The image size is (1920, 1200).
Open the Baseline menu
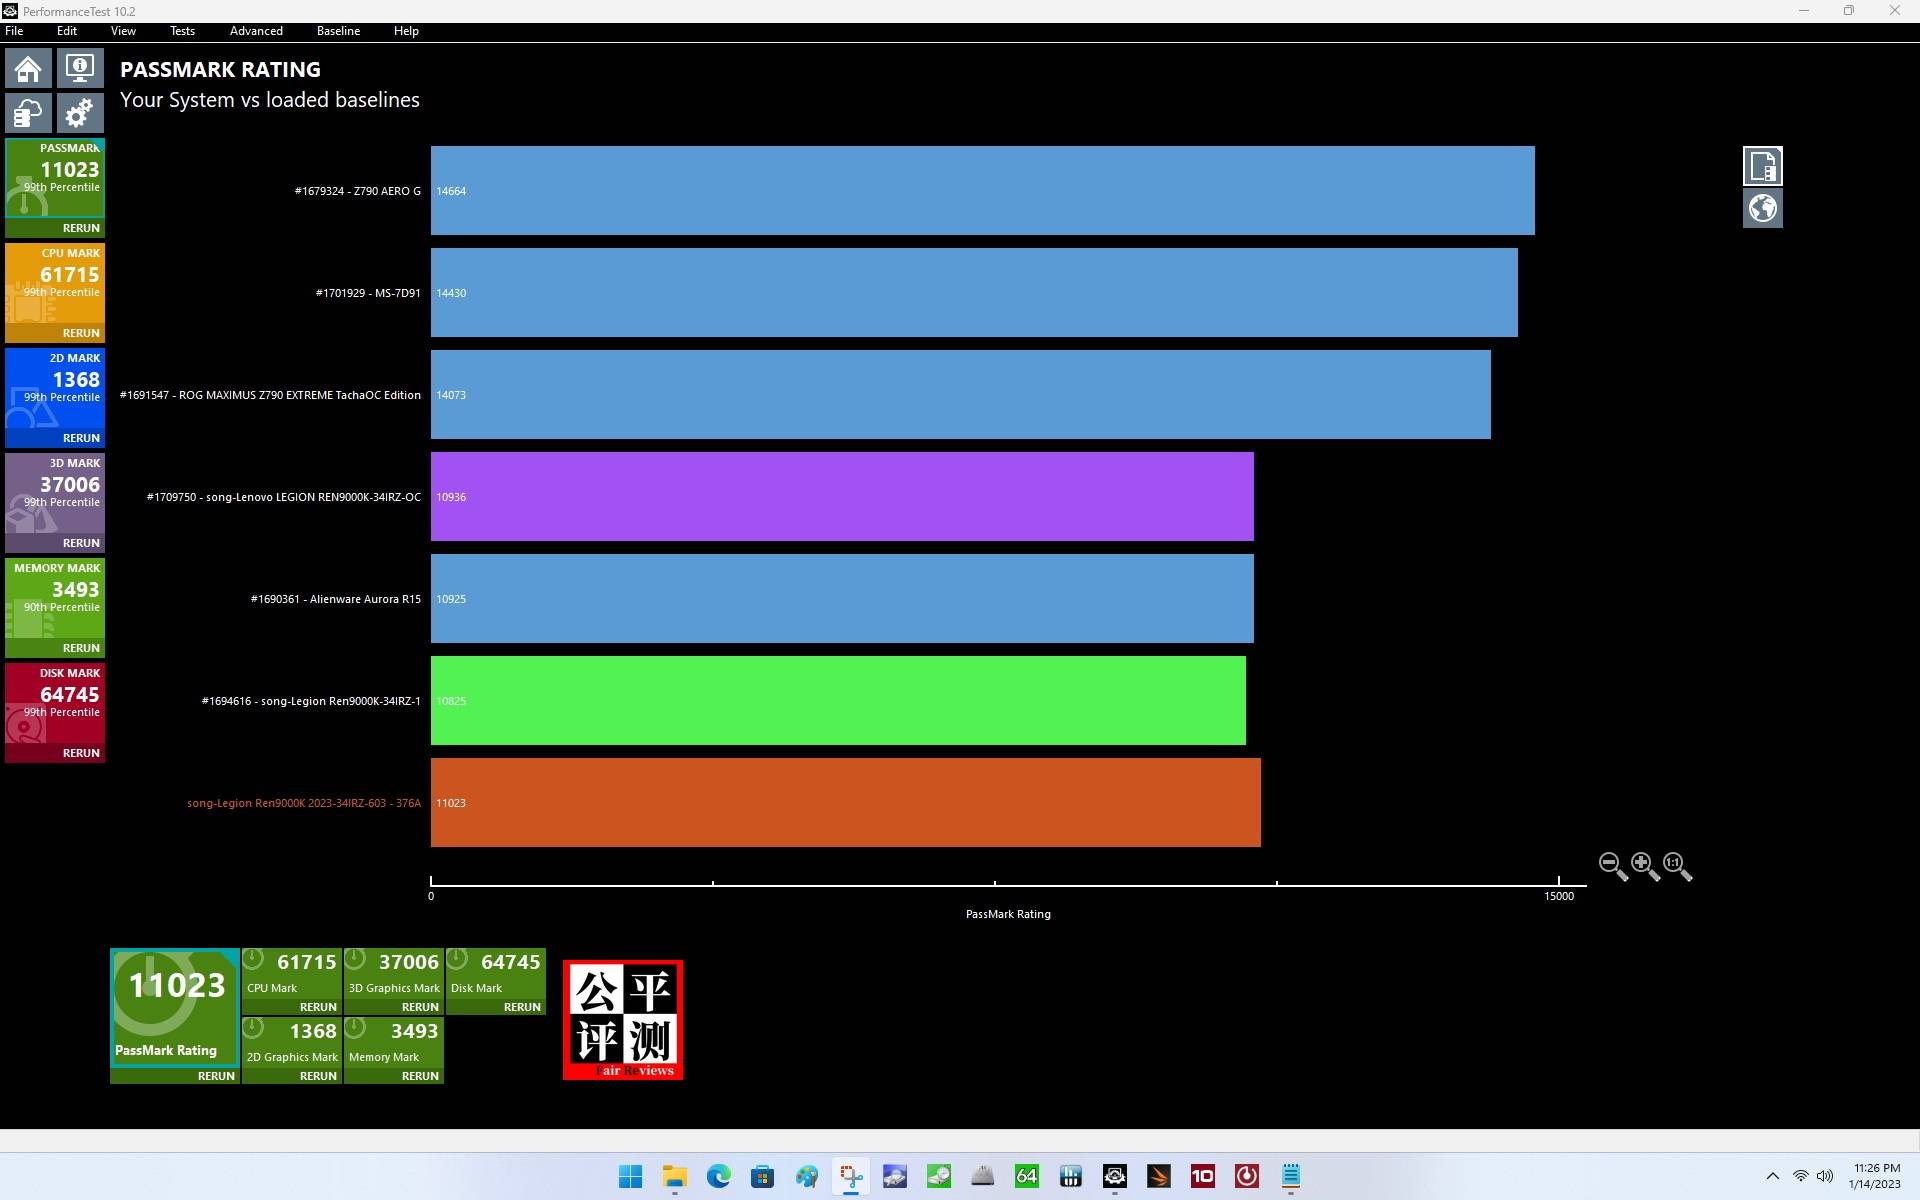point(338,31)
